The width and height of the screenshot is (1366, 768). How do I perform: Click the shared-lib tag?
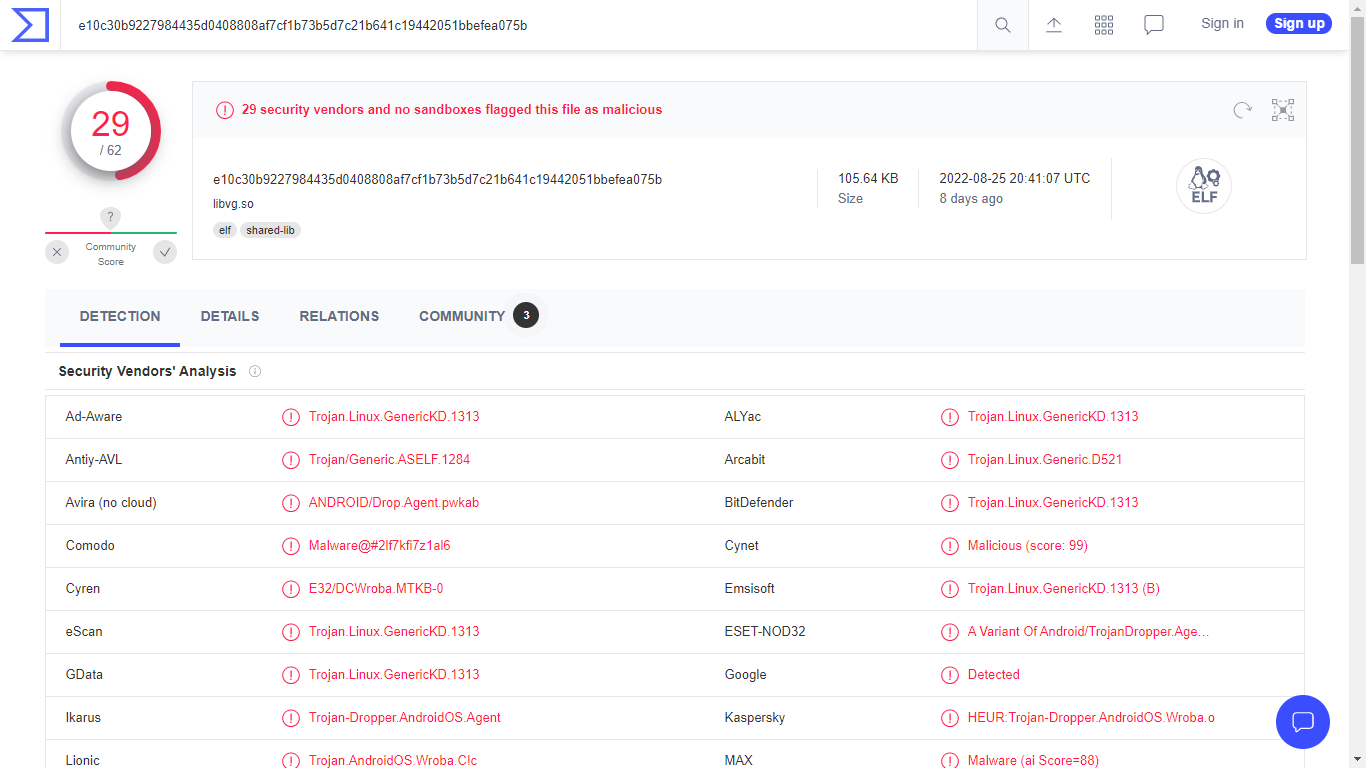click(x=270, y=230)
